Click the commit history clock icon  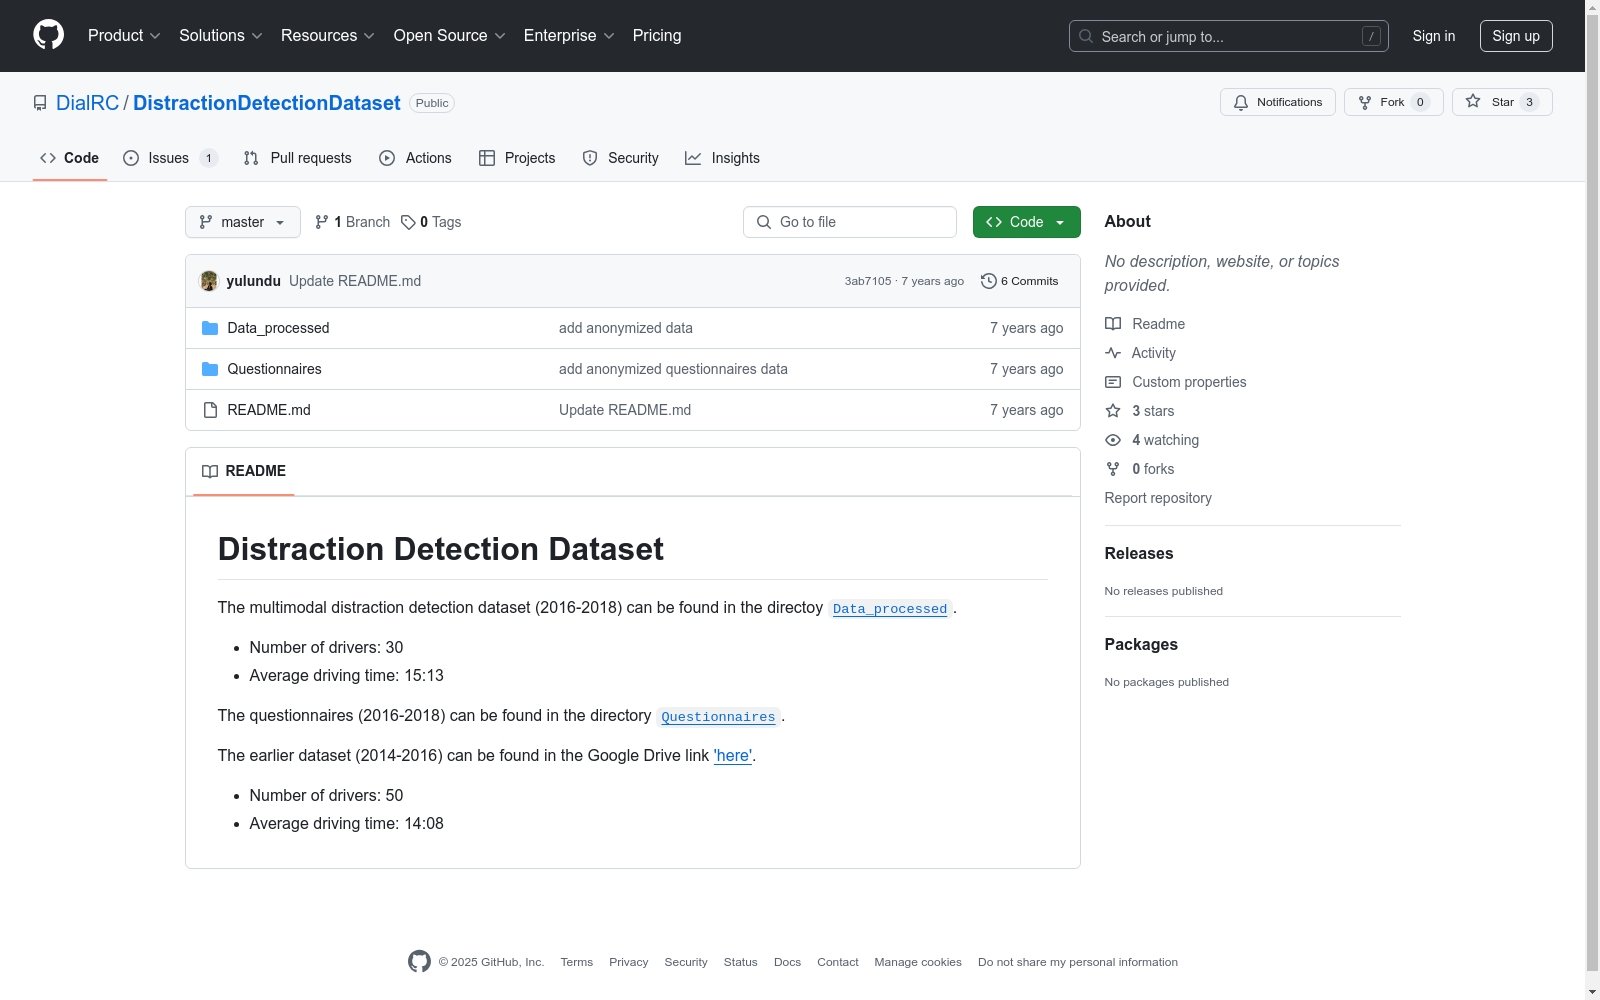(x=989, y=281)
